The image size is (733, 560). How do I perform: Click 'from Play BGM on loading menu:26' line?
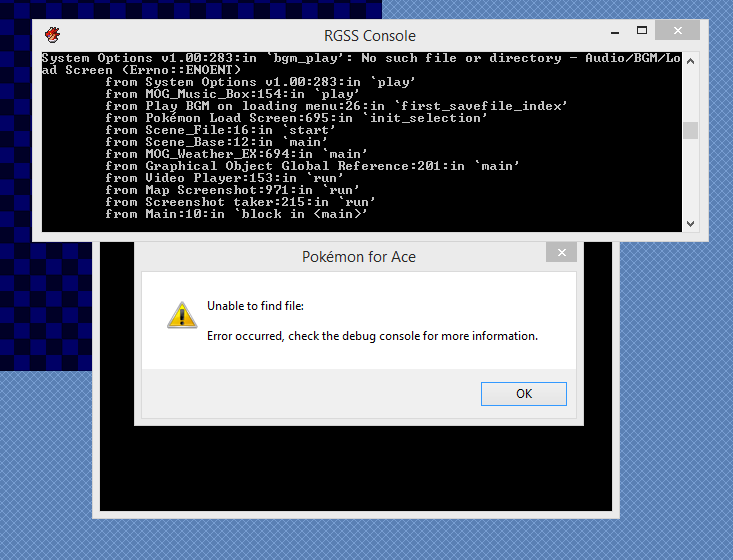336,106
